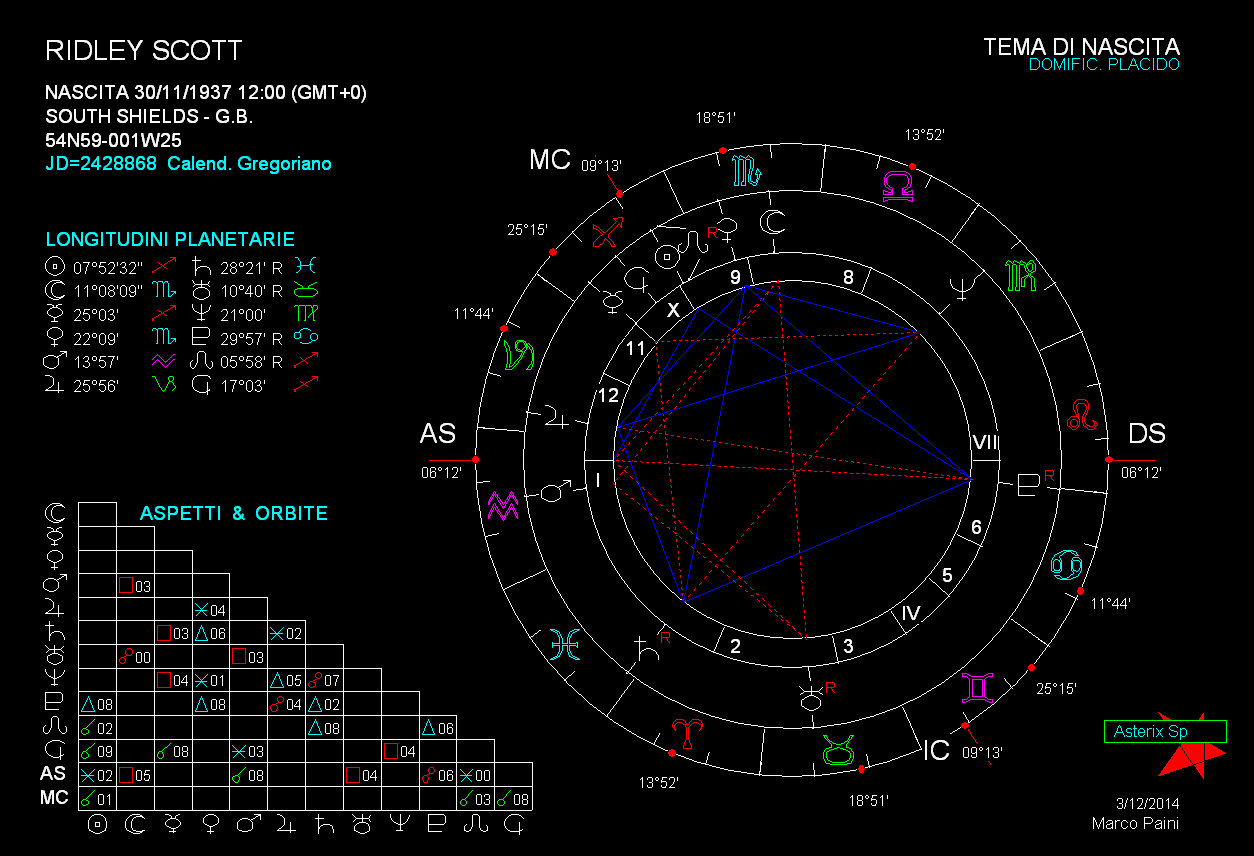Select the Aquarius sign on the zodiac wheel
The height and width of the screenshot is (856, 1254).
[x=501, y=505]
